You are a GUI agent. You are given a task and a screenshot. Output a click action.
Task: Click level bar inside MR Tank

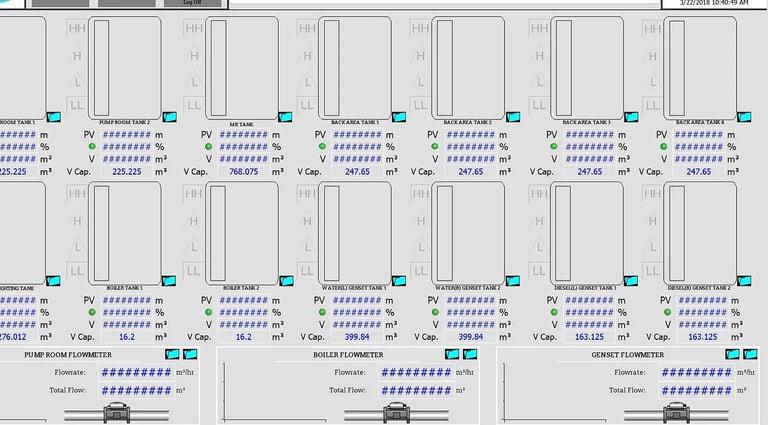(219, 68)
